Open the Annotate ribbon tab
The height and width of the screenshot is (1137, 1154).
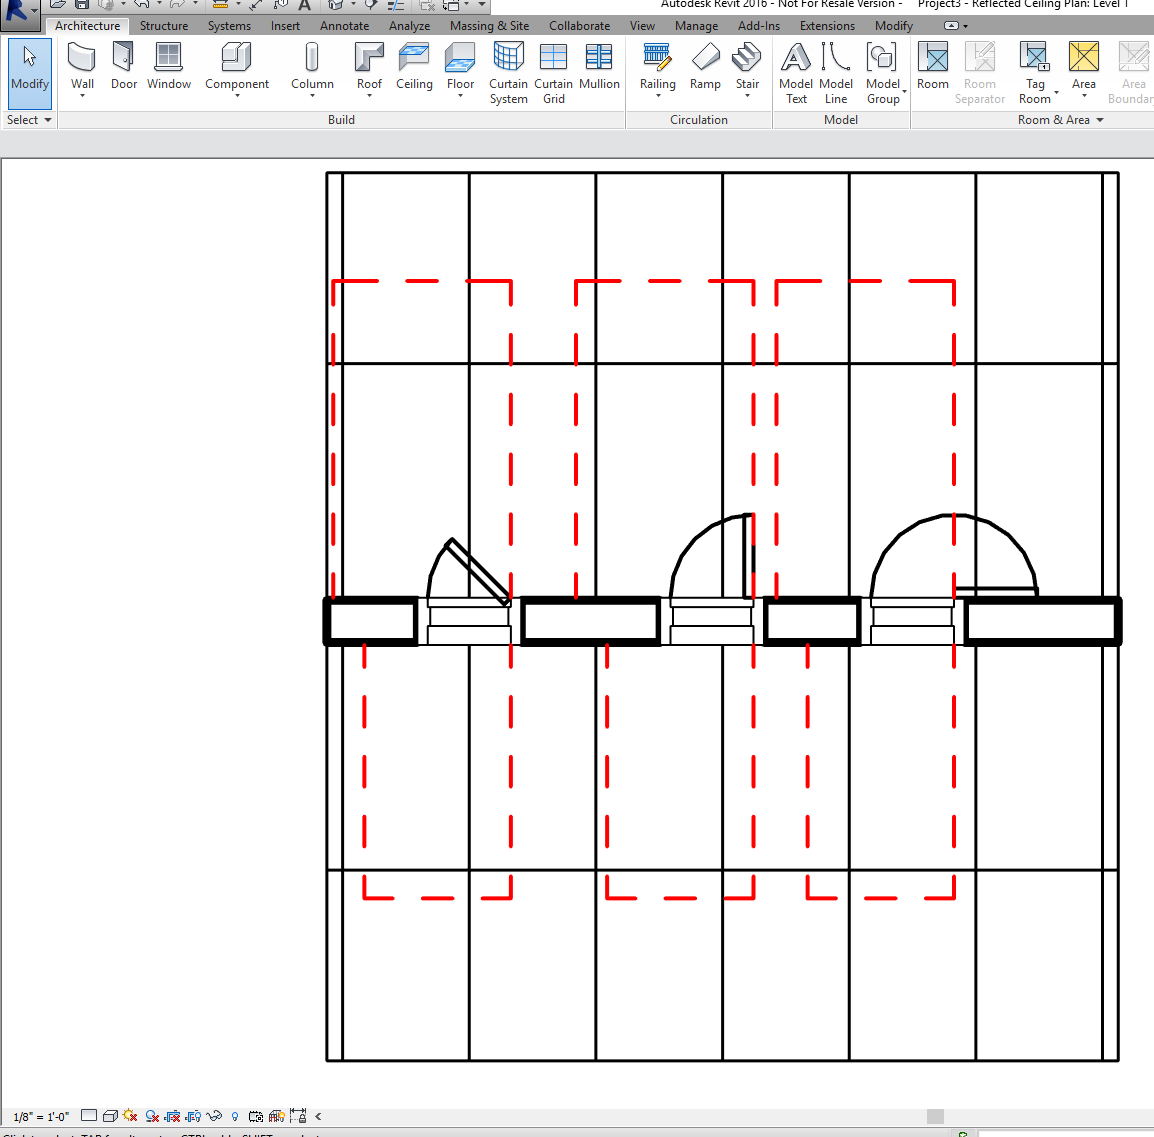[344, 26]
